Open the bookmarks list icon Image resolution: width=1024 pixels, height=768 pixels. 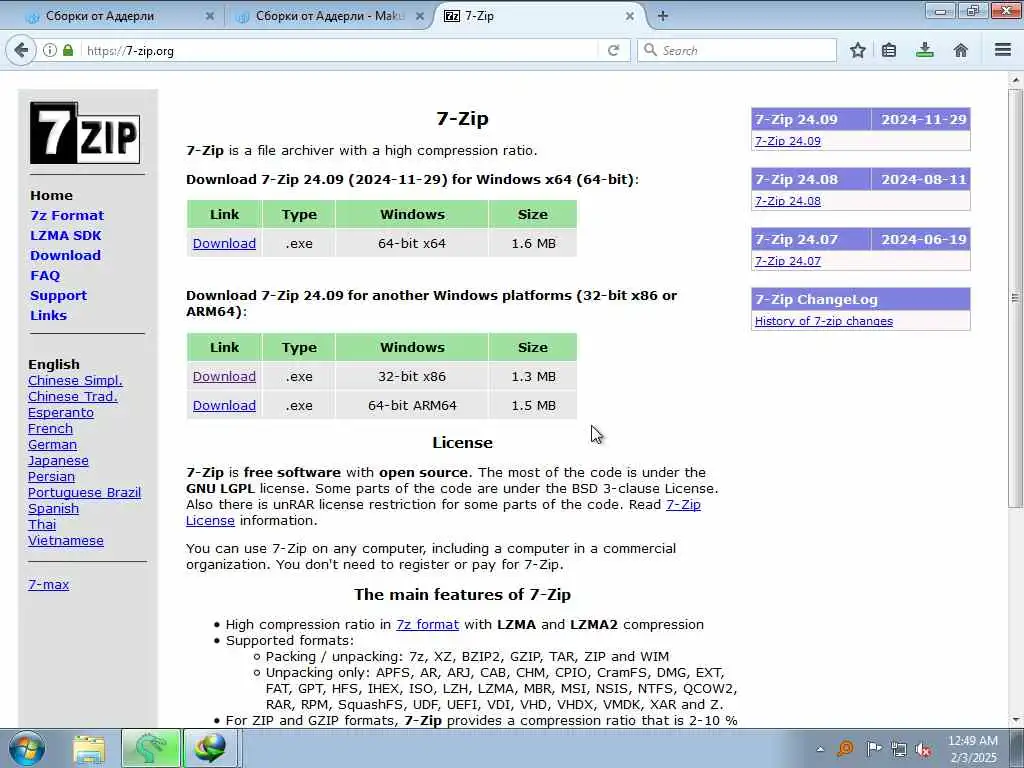(889, 50)
